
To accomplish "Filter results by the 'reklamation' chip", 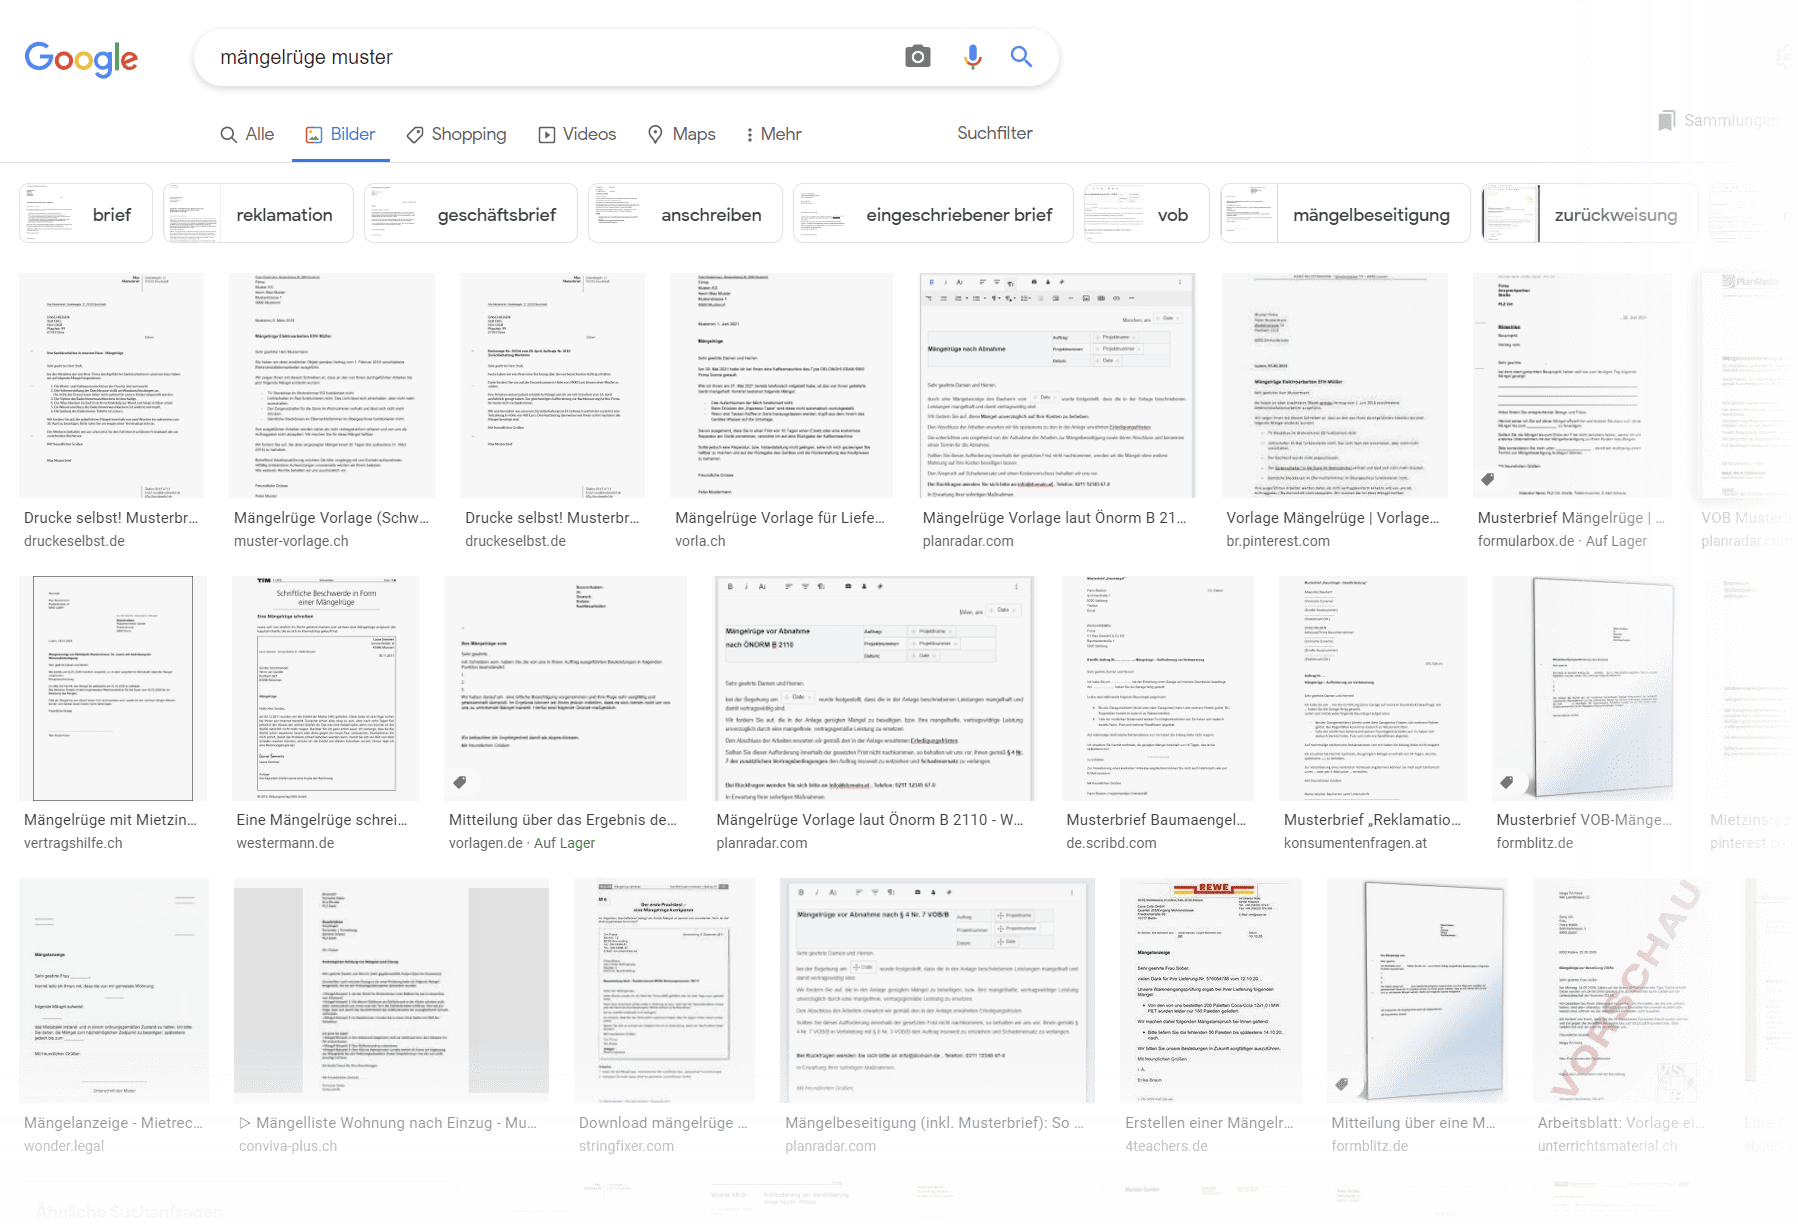I will coord(258,213).
